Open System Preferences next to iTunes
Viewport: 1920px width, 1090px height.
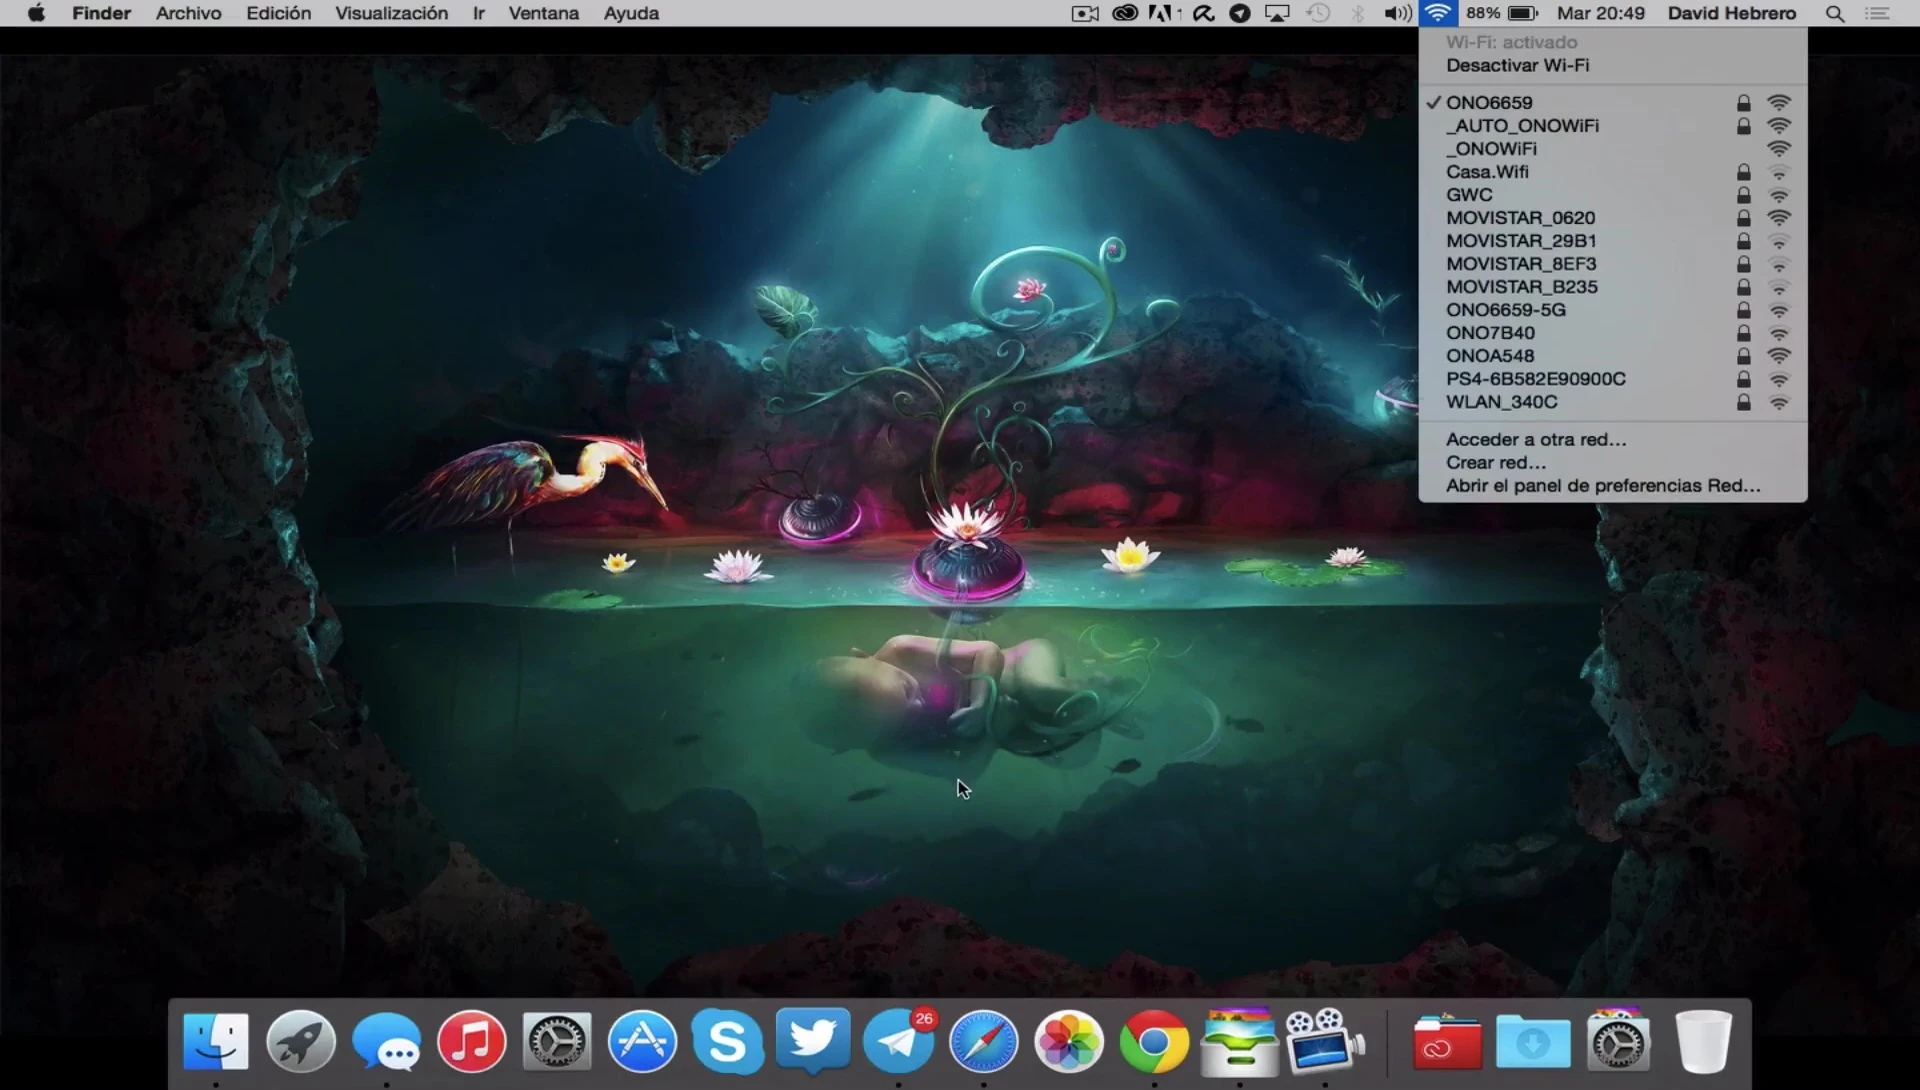[x=557, y=1041]
